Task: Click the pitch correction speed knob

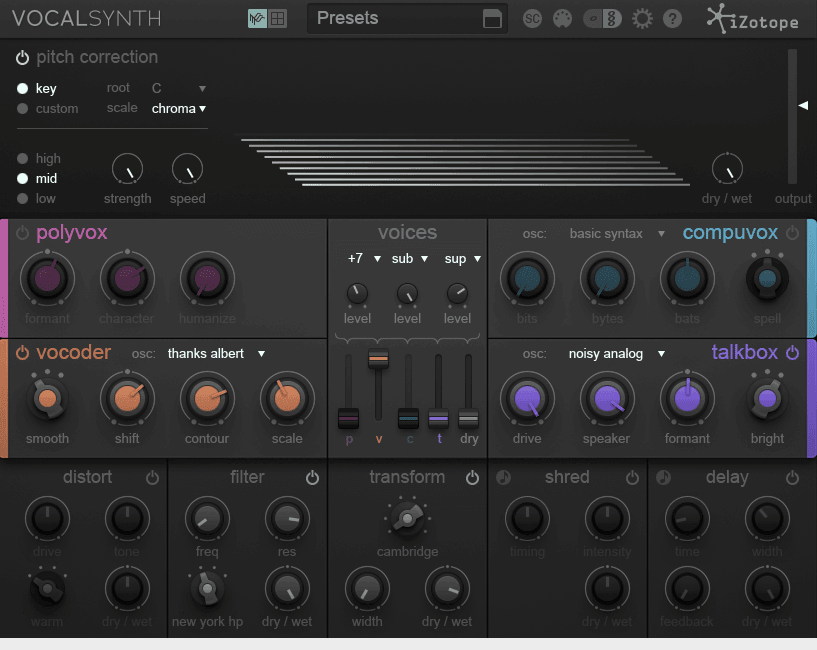Action: [x=188, y=169]
